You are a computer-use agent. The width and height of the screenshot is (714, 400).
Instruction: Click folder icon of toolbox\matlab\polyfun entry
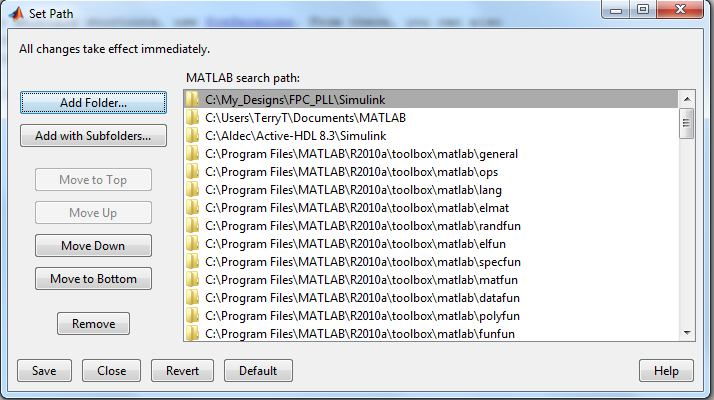tap(194, 316)
